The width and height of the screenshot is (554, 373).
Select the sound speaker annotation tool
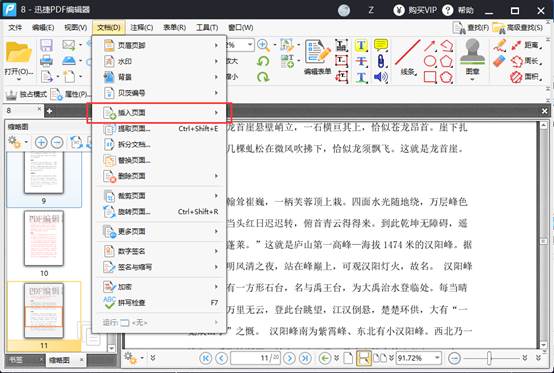[x=381, y=77]
